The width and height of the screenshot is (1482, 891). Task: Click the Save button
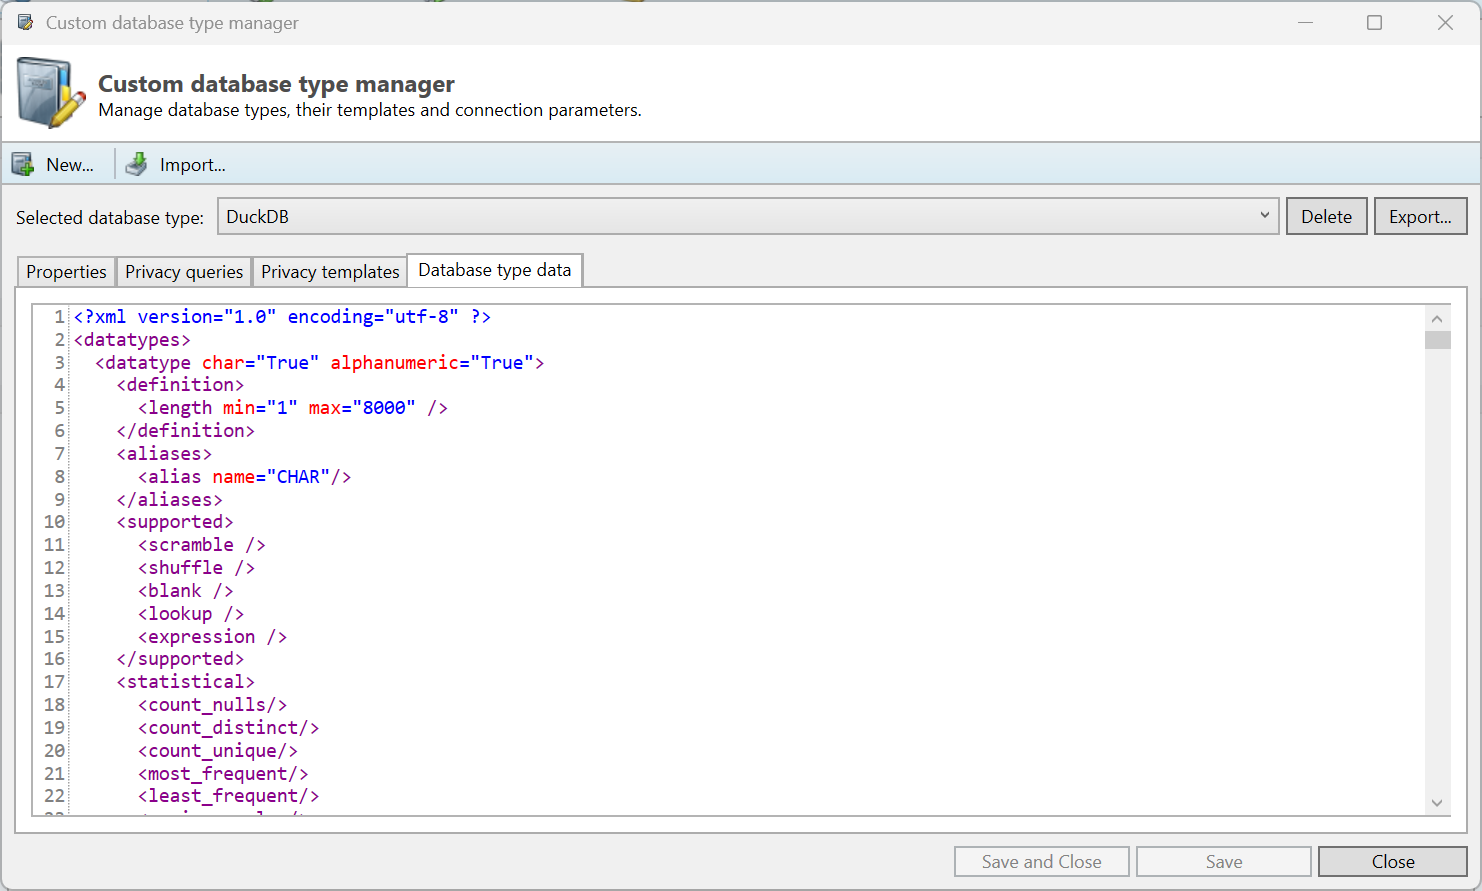[x=1224, y=861]
